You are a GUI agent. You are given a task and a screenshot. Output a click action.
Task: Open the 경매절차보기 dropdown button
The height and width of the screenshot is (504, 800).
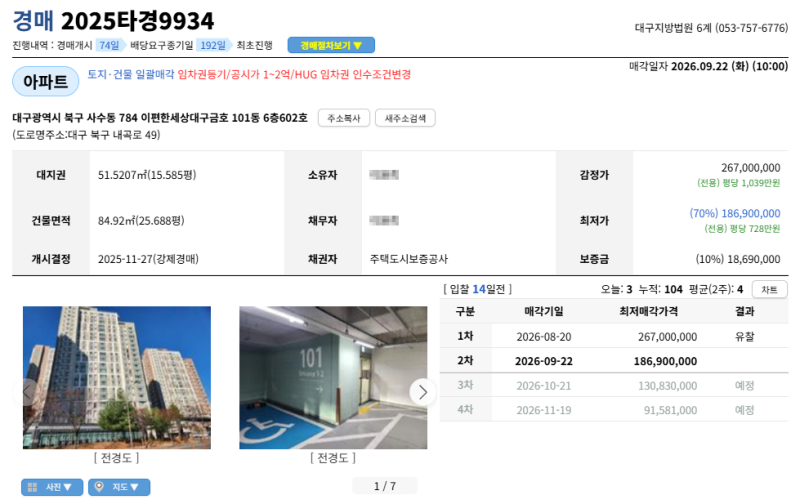[331, 45]
